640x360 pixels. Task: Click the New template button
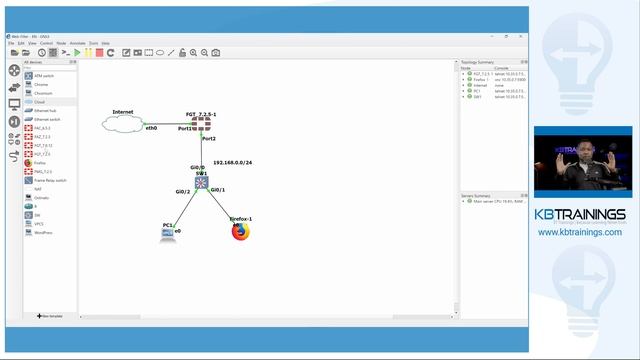50,316
